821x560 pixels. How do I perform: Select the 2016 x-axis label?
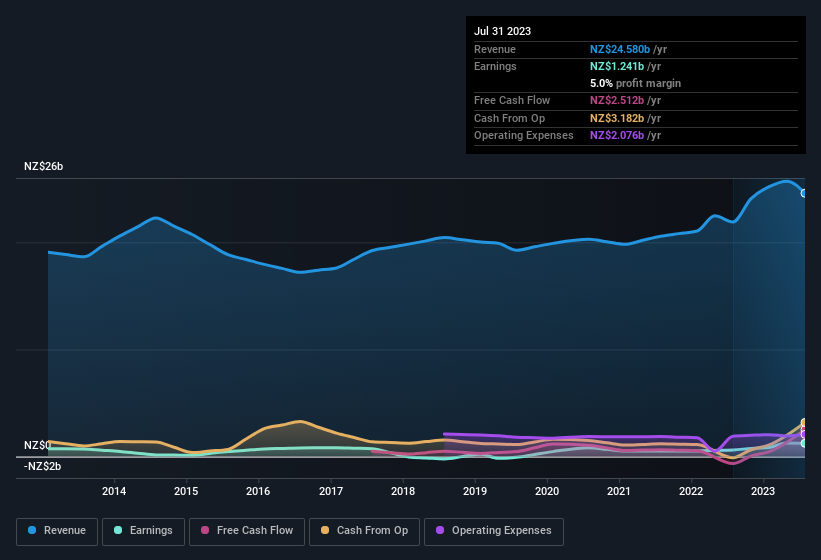point(258,491)
